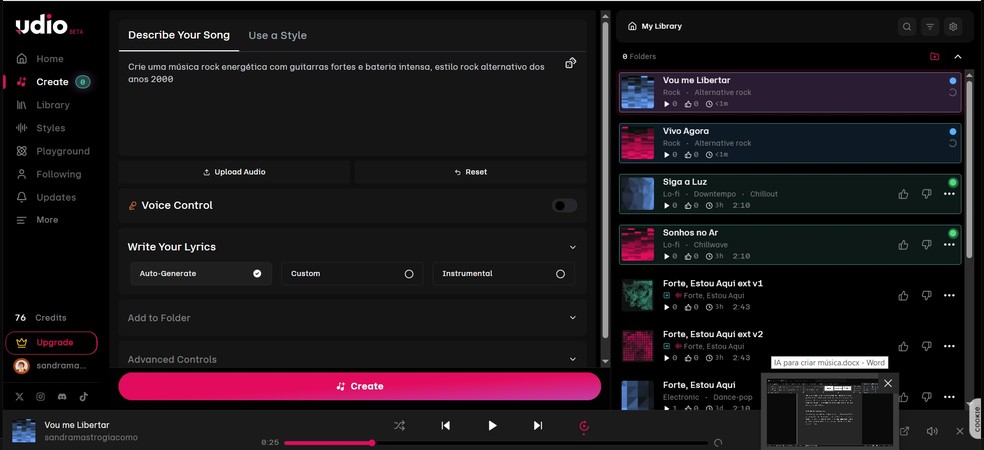The image size is (984, 450).
Task: Dislike Forte, Estou Aqui ext v1
Action: tap(926, 296)
